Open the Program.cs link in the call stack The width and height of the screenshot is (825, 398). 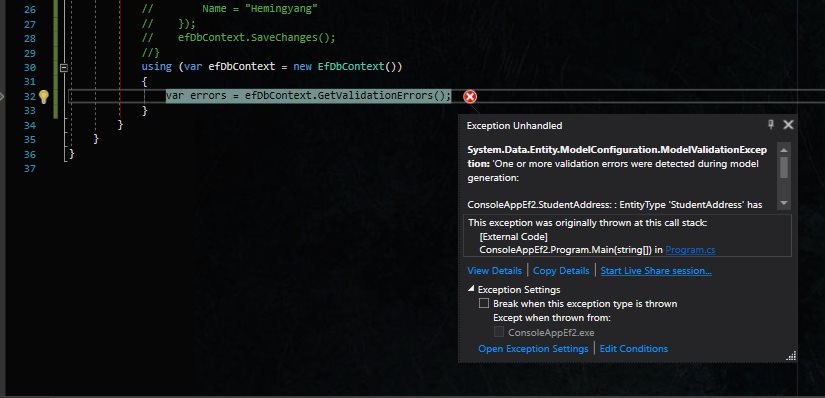coord(690,250)
